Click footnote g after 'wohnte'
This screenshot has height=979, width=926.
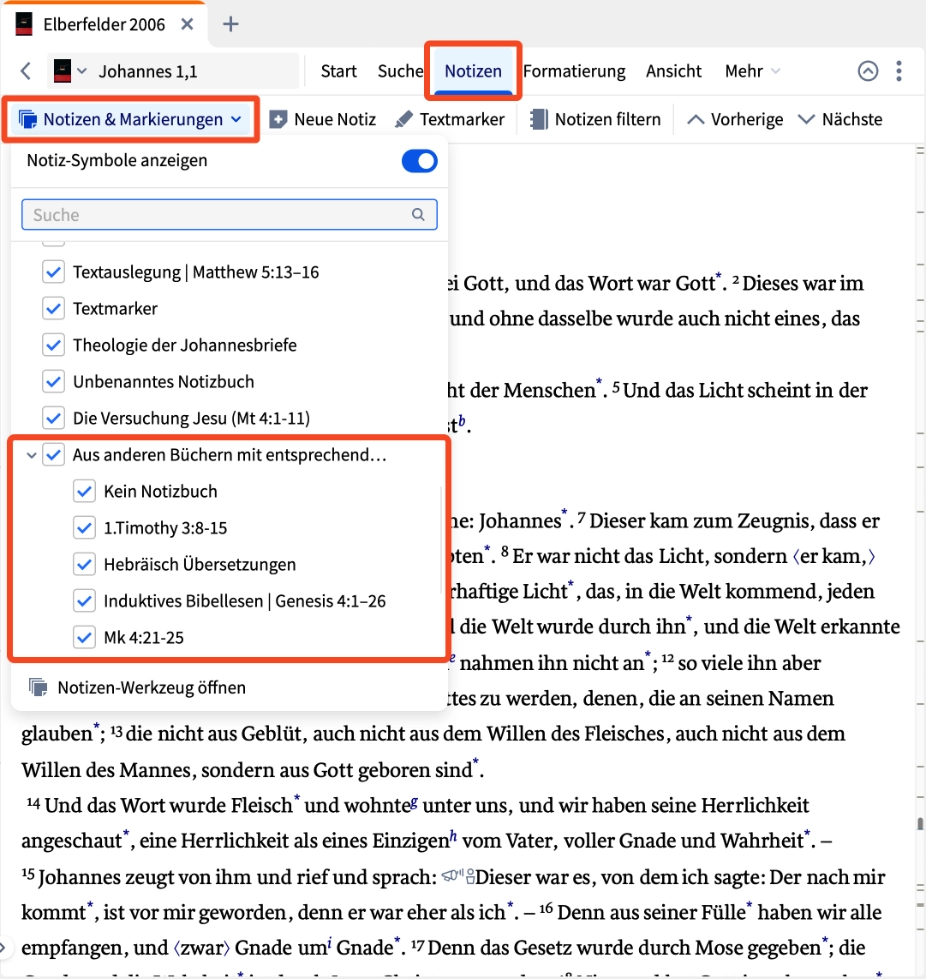point(415,802)
